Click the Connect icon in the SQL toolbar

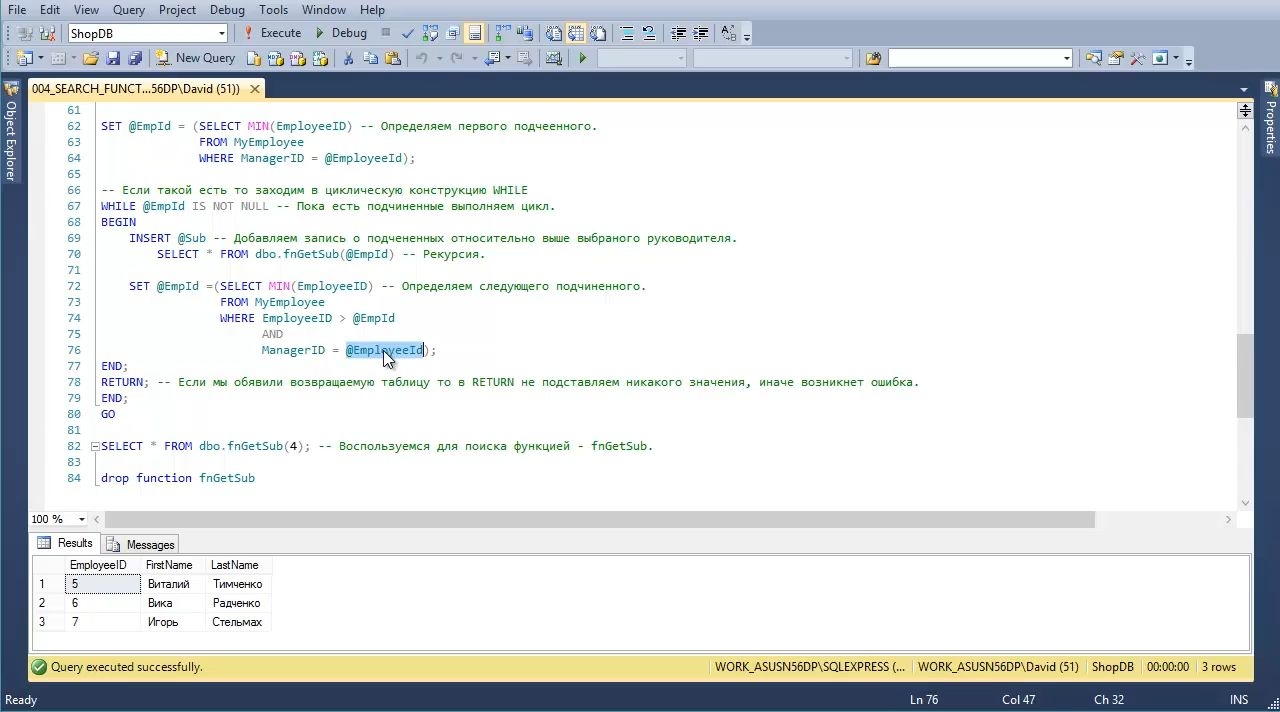point(25,33)
